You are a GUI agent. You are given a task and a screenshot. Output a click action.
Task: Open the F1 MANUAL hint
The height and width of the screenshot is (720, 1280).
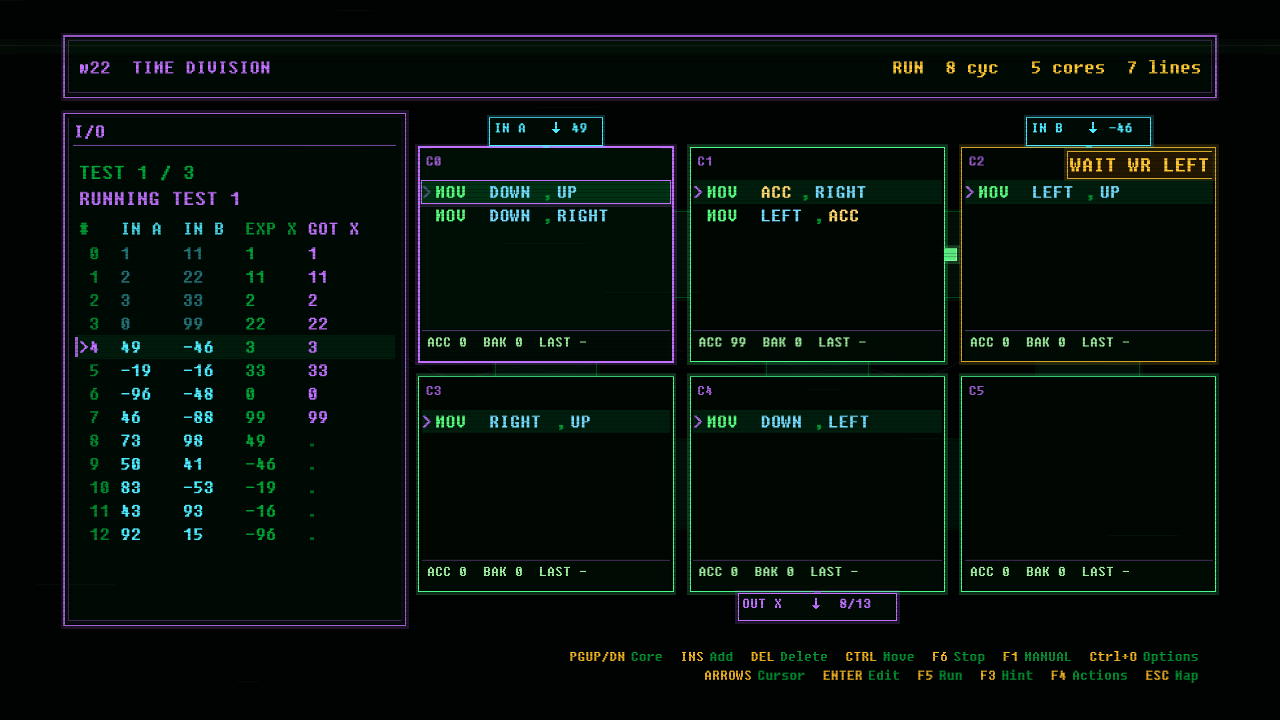click(x=1036, y=657)
